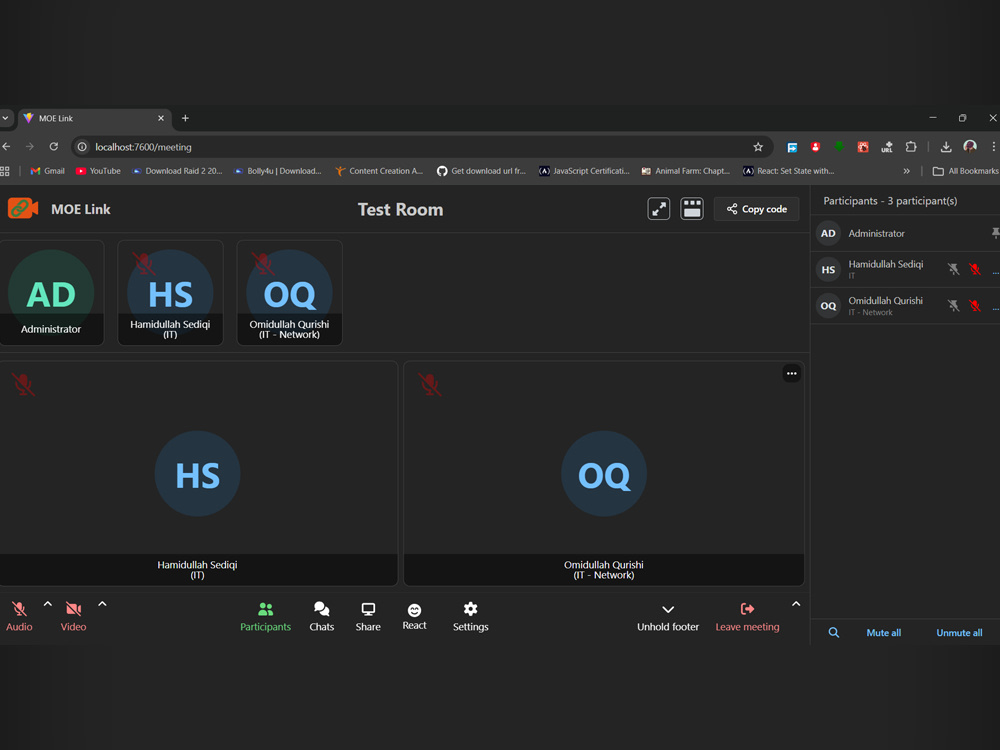Reload the page

pyautogui.click(x=54, y=147)
